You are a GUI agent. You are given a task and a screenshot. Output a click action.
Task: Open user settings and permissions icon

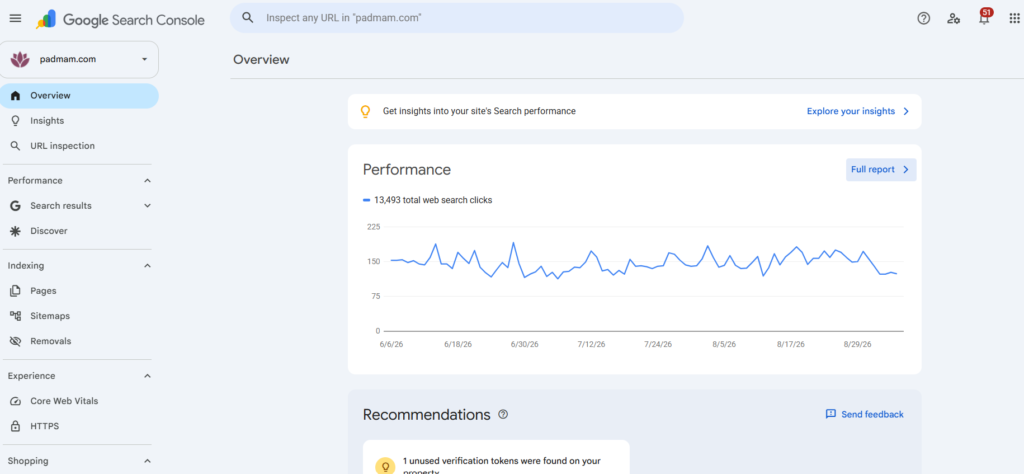[x=953, y=18]
